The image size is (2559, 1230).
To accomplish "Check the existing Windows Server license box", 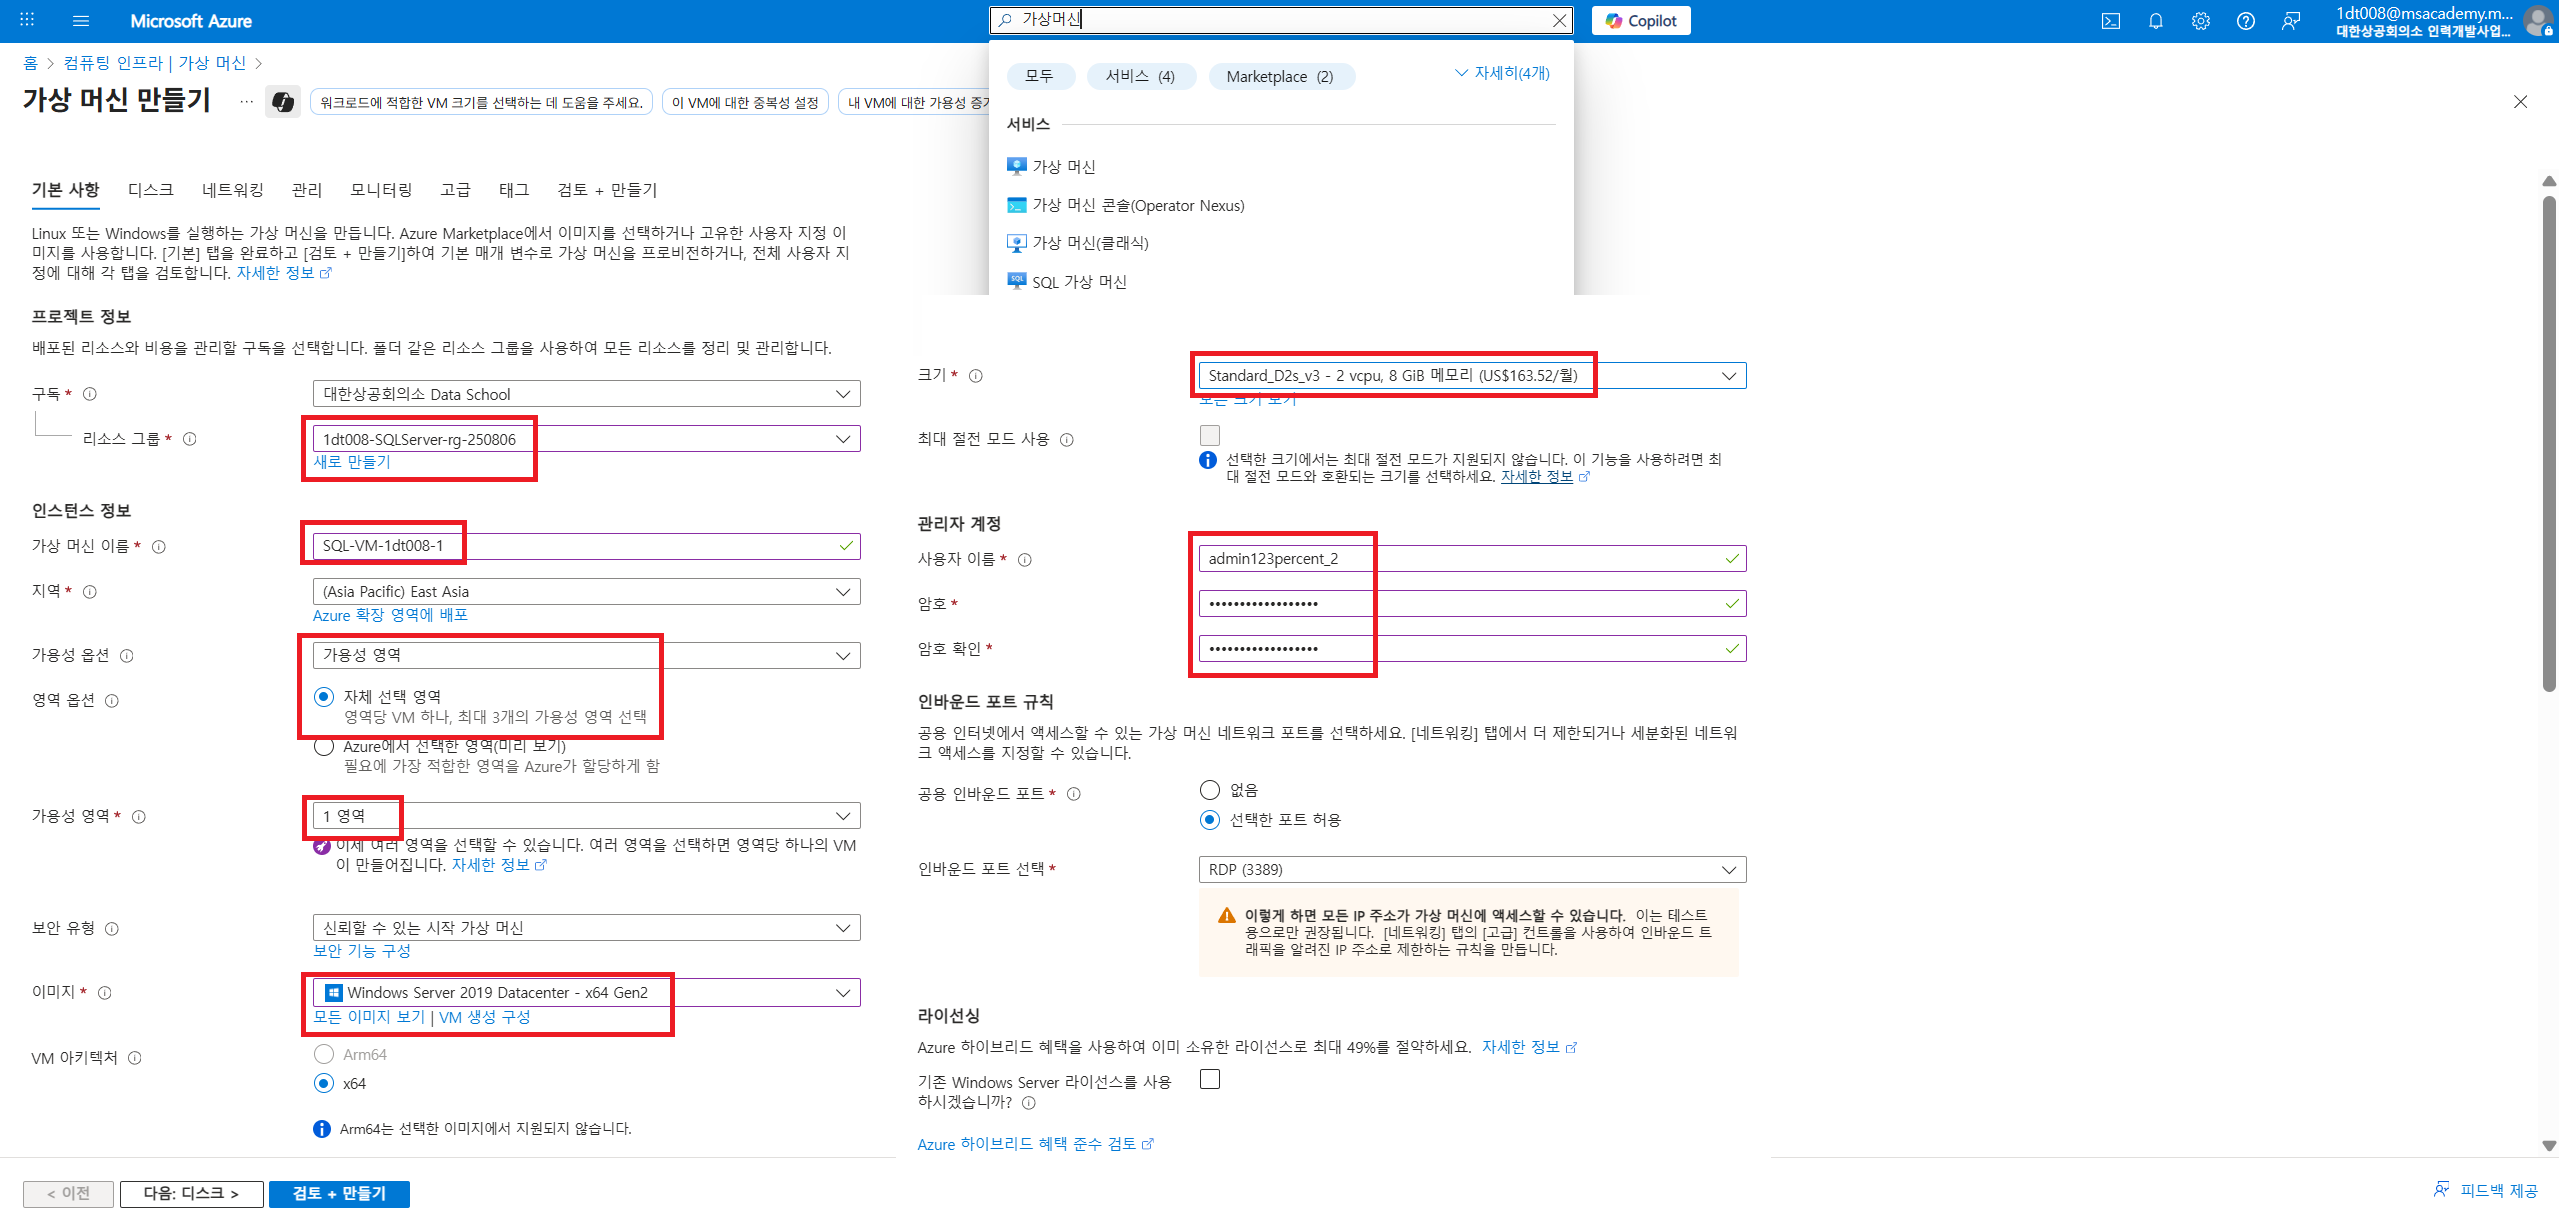I will pos(1209,1079).
